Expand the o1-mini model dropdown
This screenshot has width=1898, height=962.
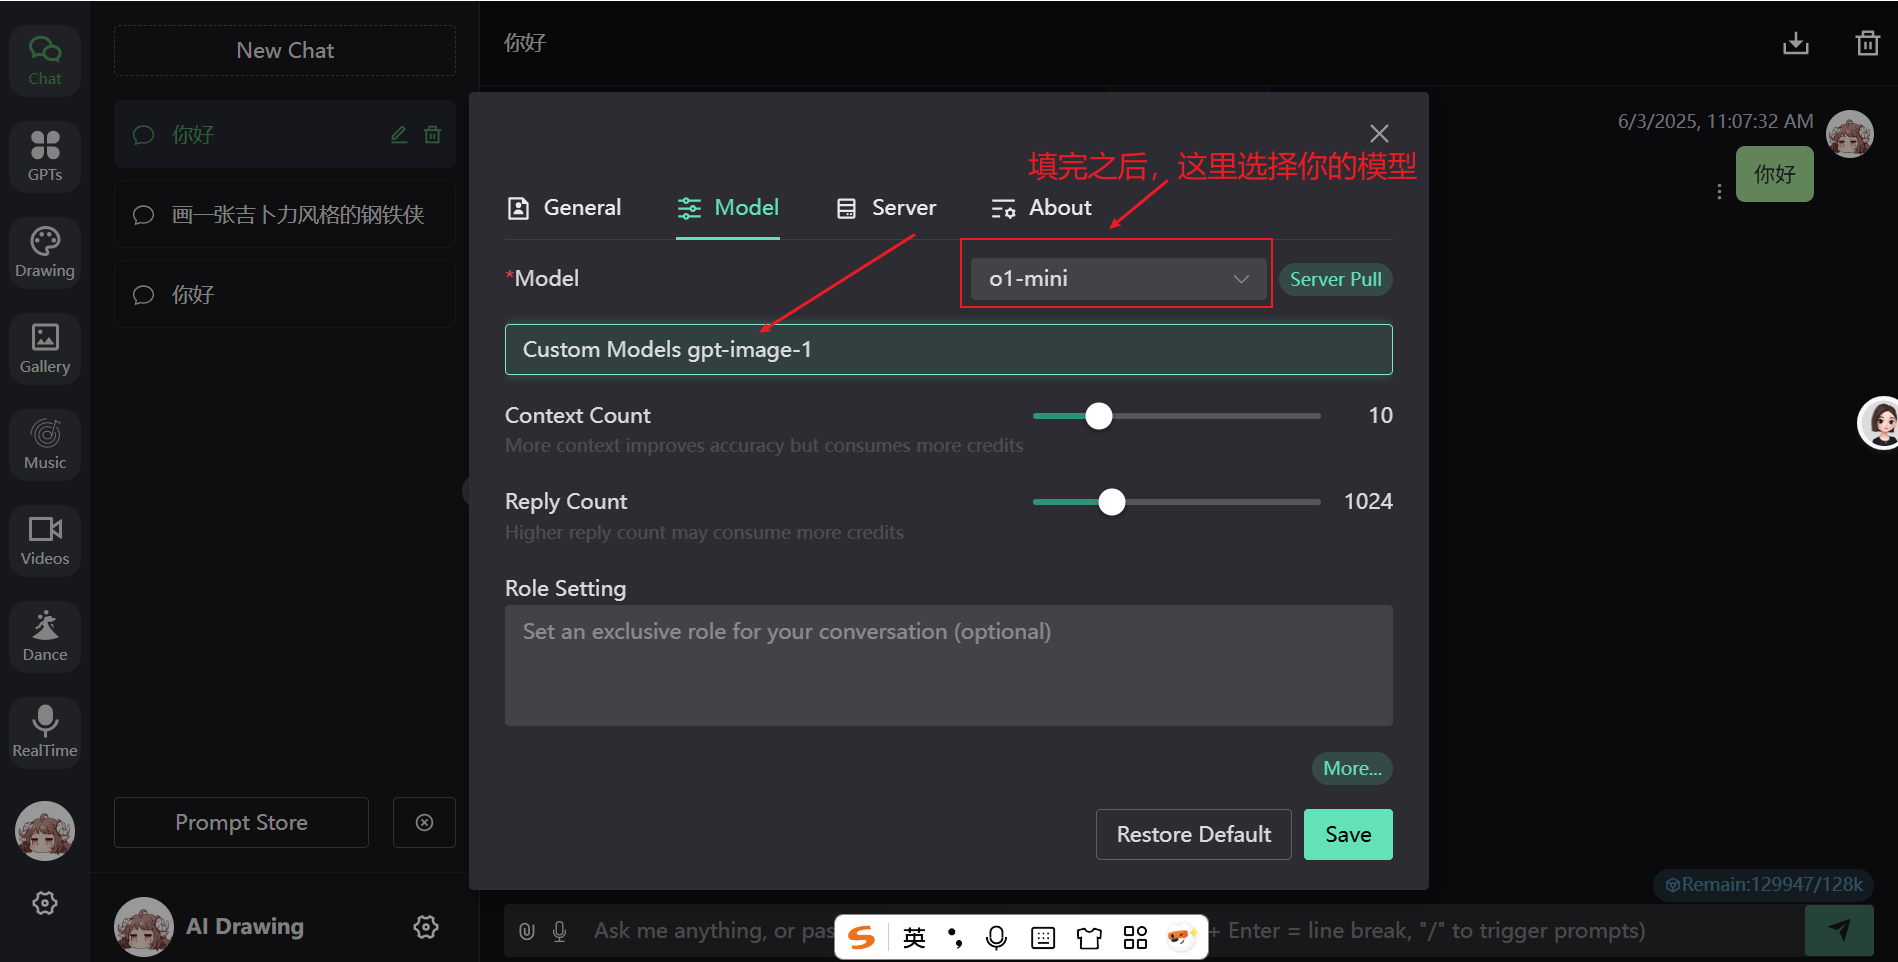1117,279
